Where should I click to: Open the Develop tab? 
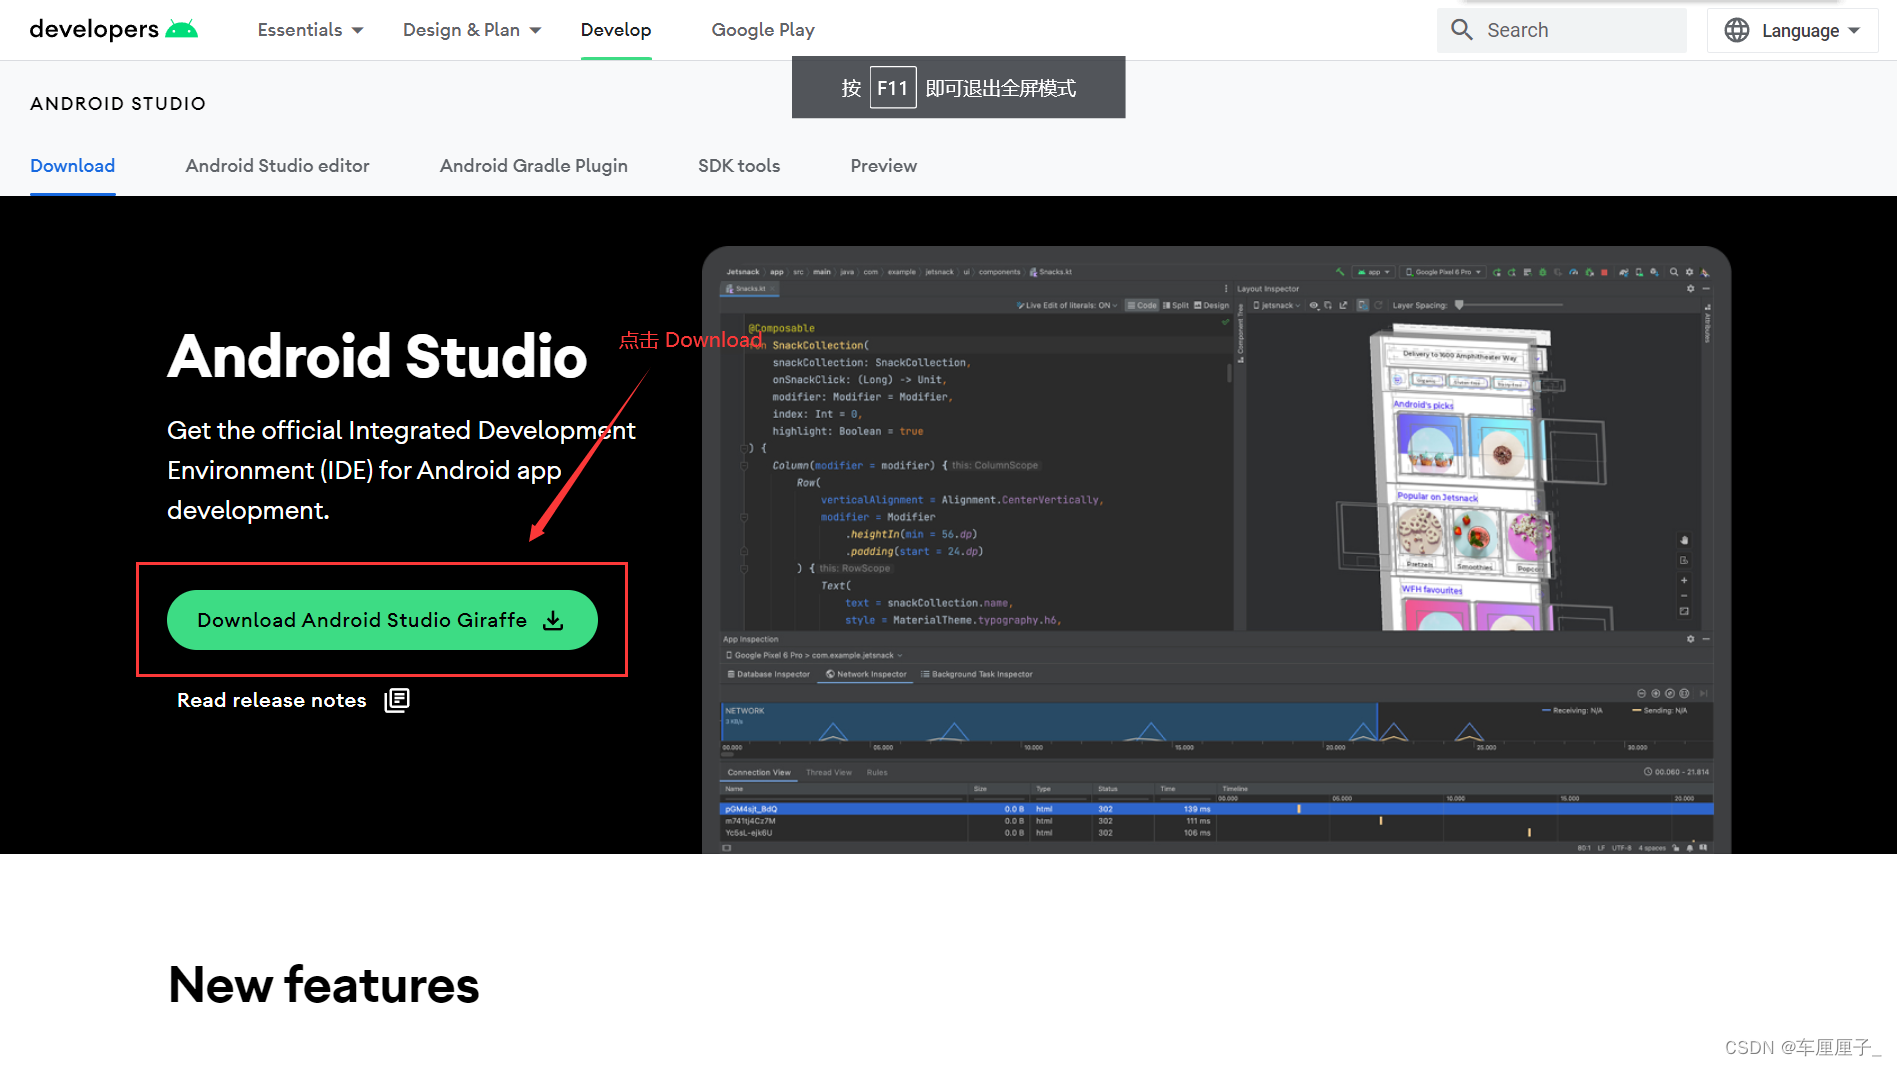coord(616,30)
